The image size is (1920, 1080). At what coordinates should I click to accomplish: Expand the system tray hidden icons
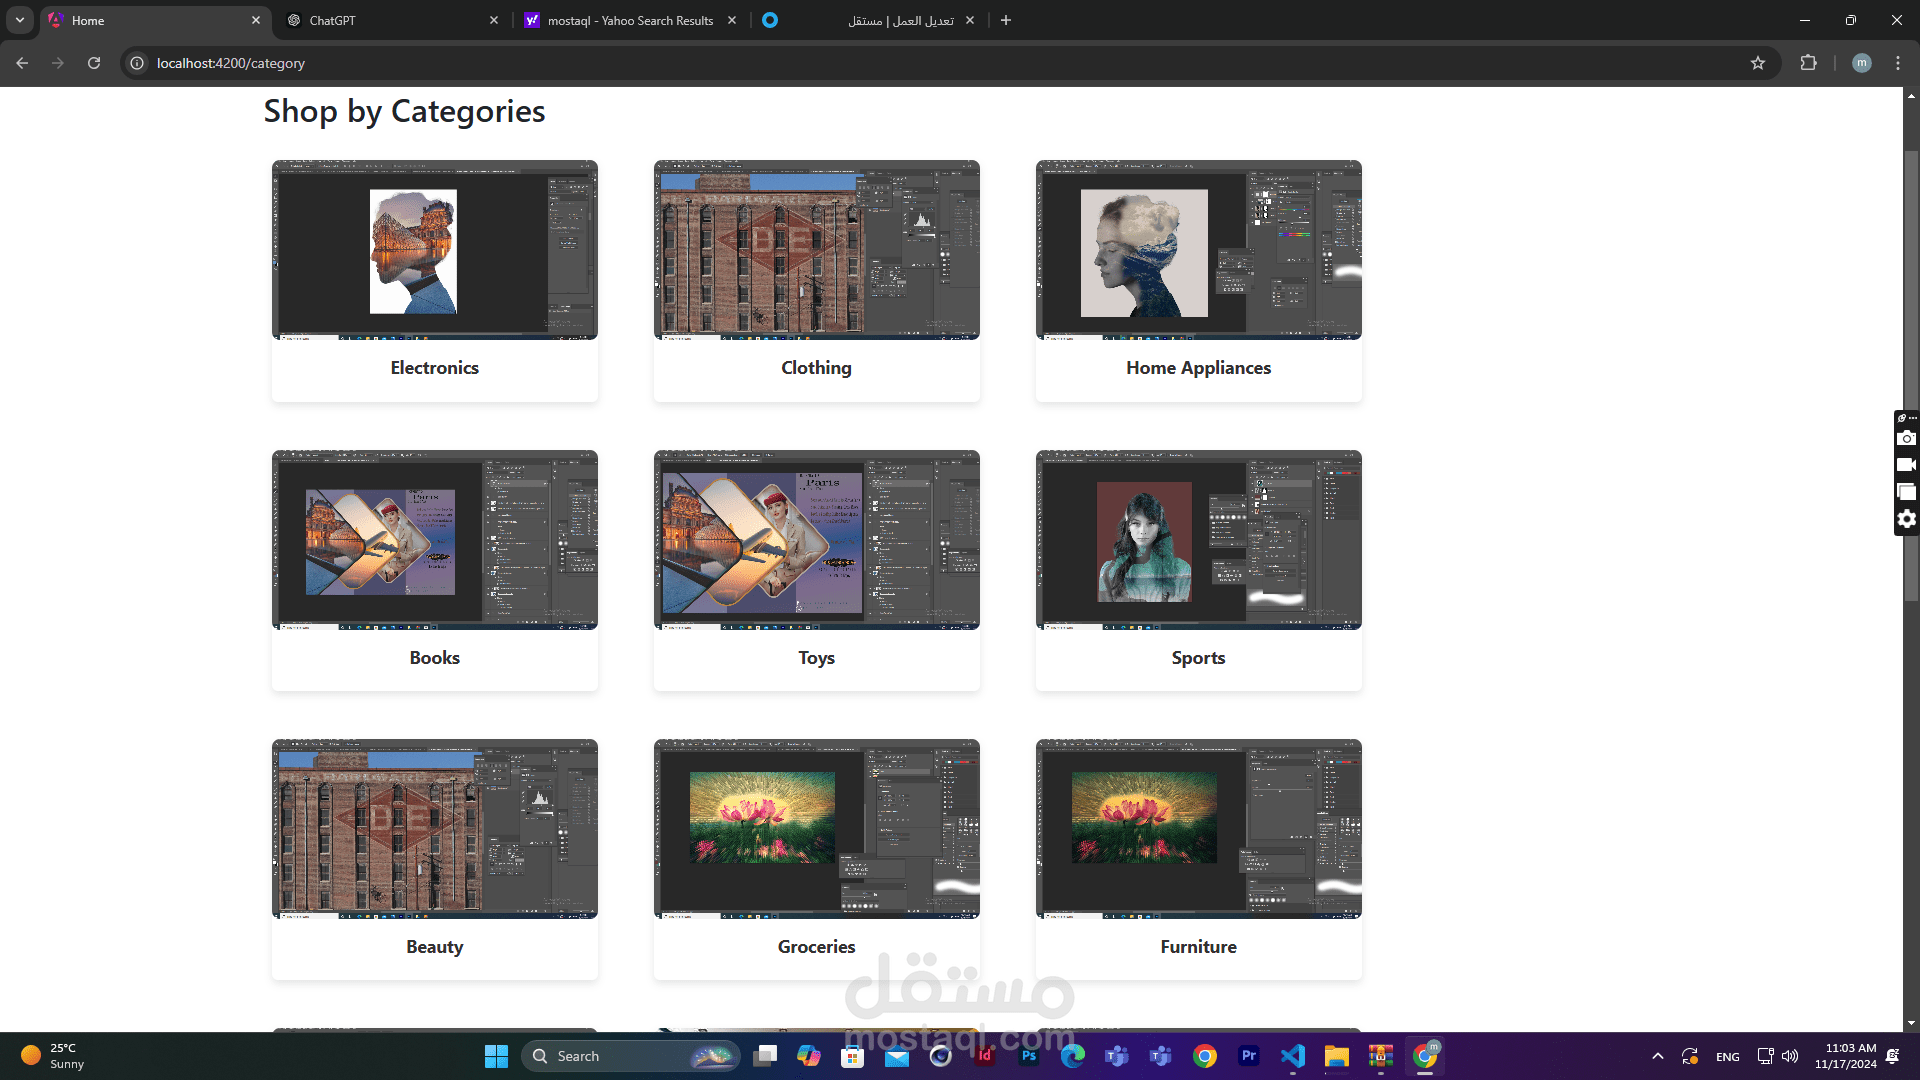(1658, 1056)
